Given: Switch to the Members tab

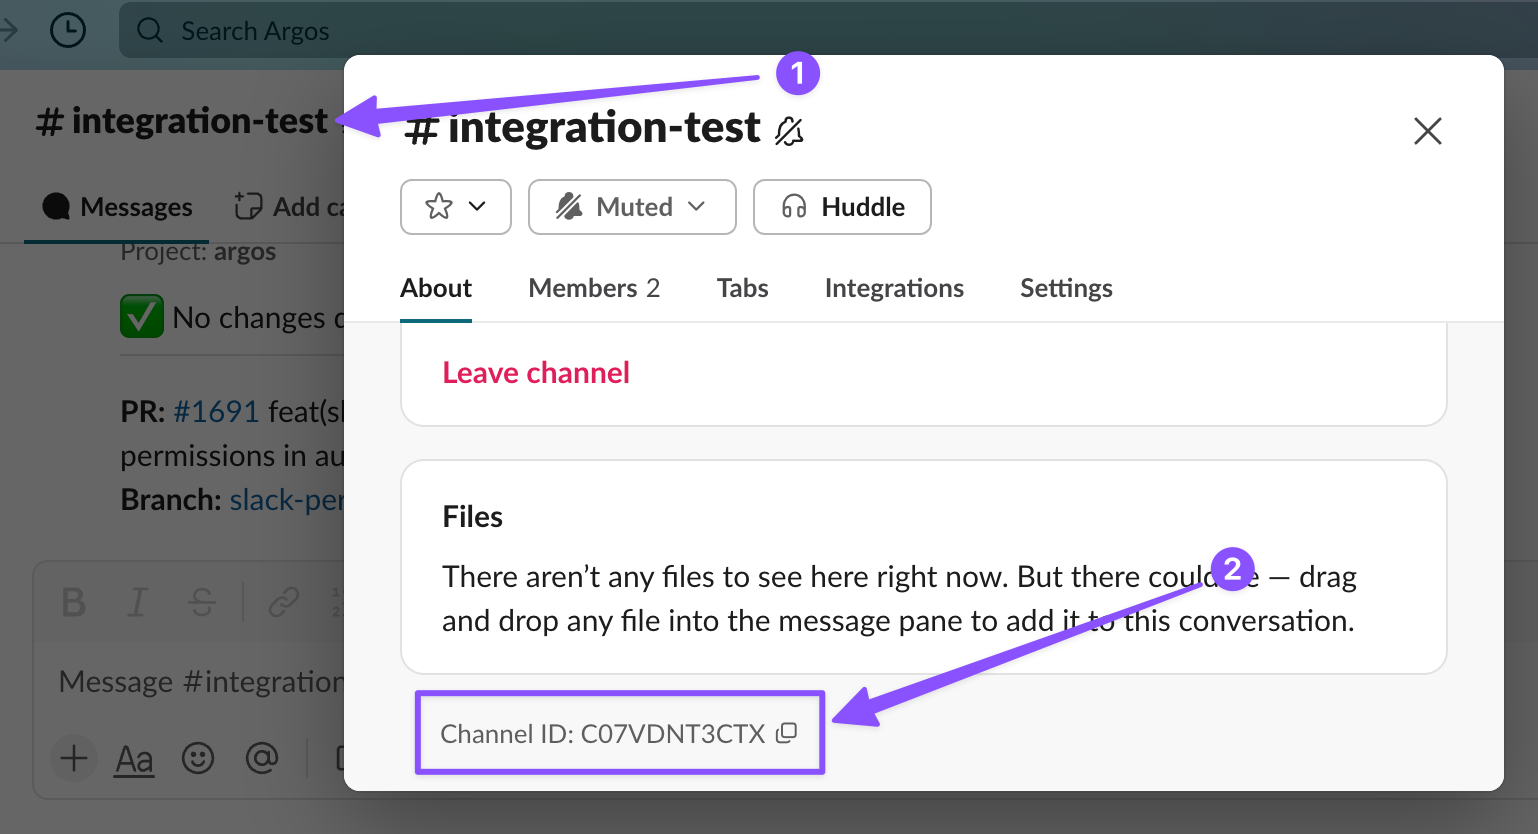Looking at the screenshot, I should 594,288.
